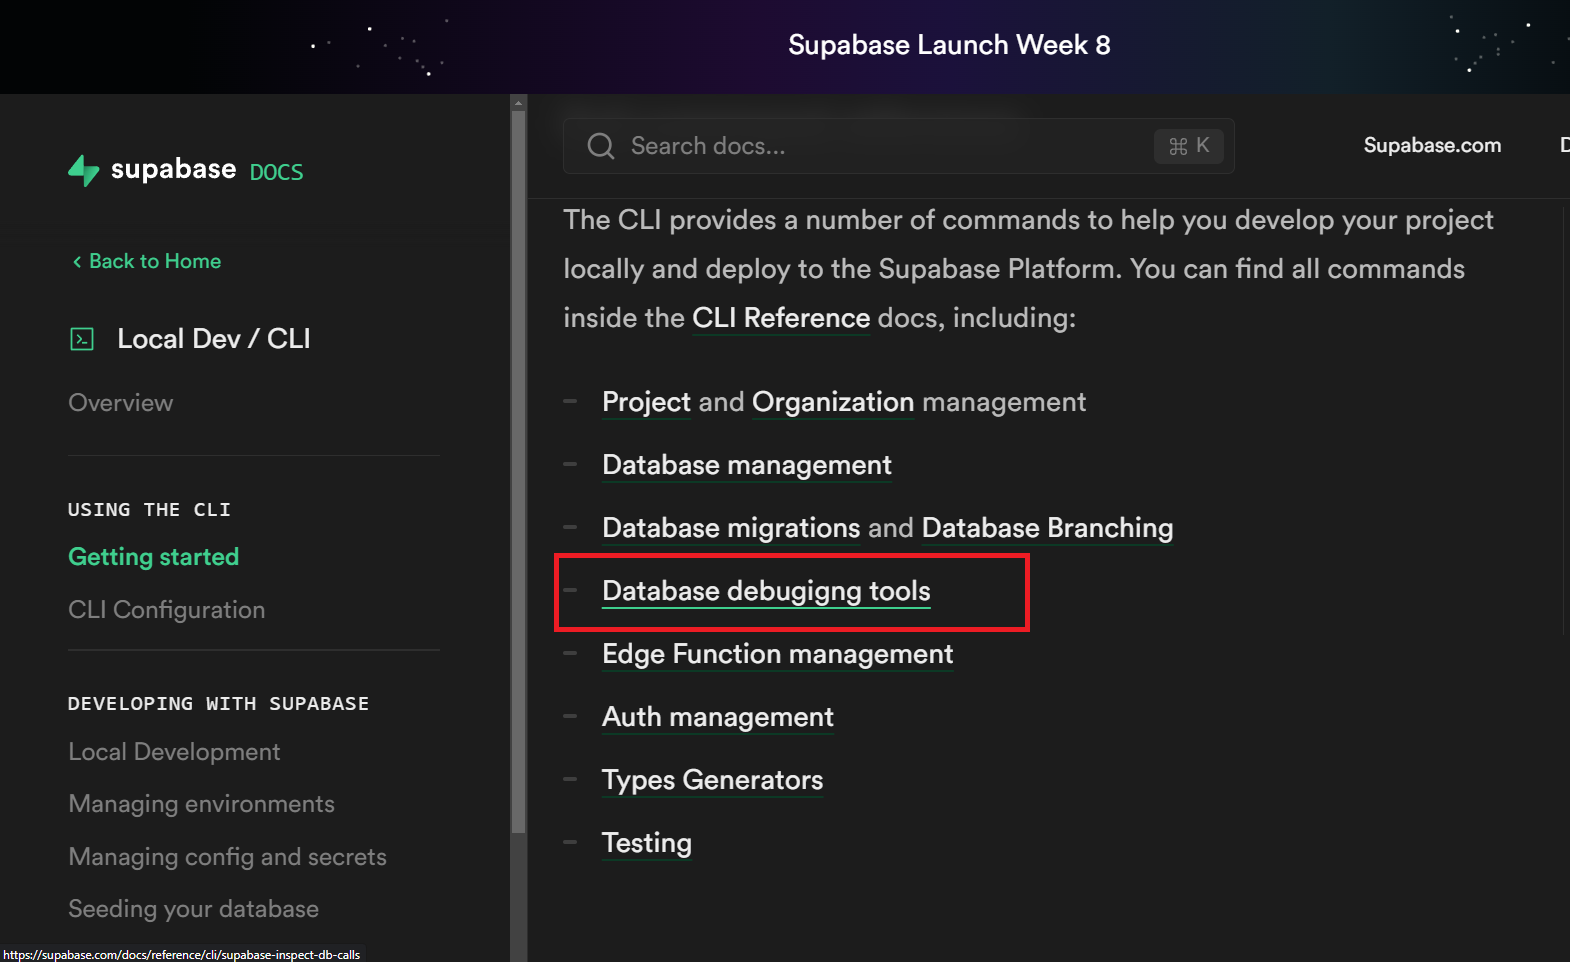
Task: Follow the Auth management link
Action: (x=717, y=716)
